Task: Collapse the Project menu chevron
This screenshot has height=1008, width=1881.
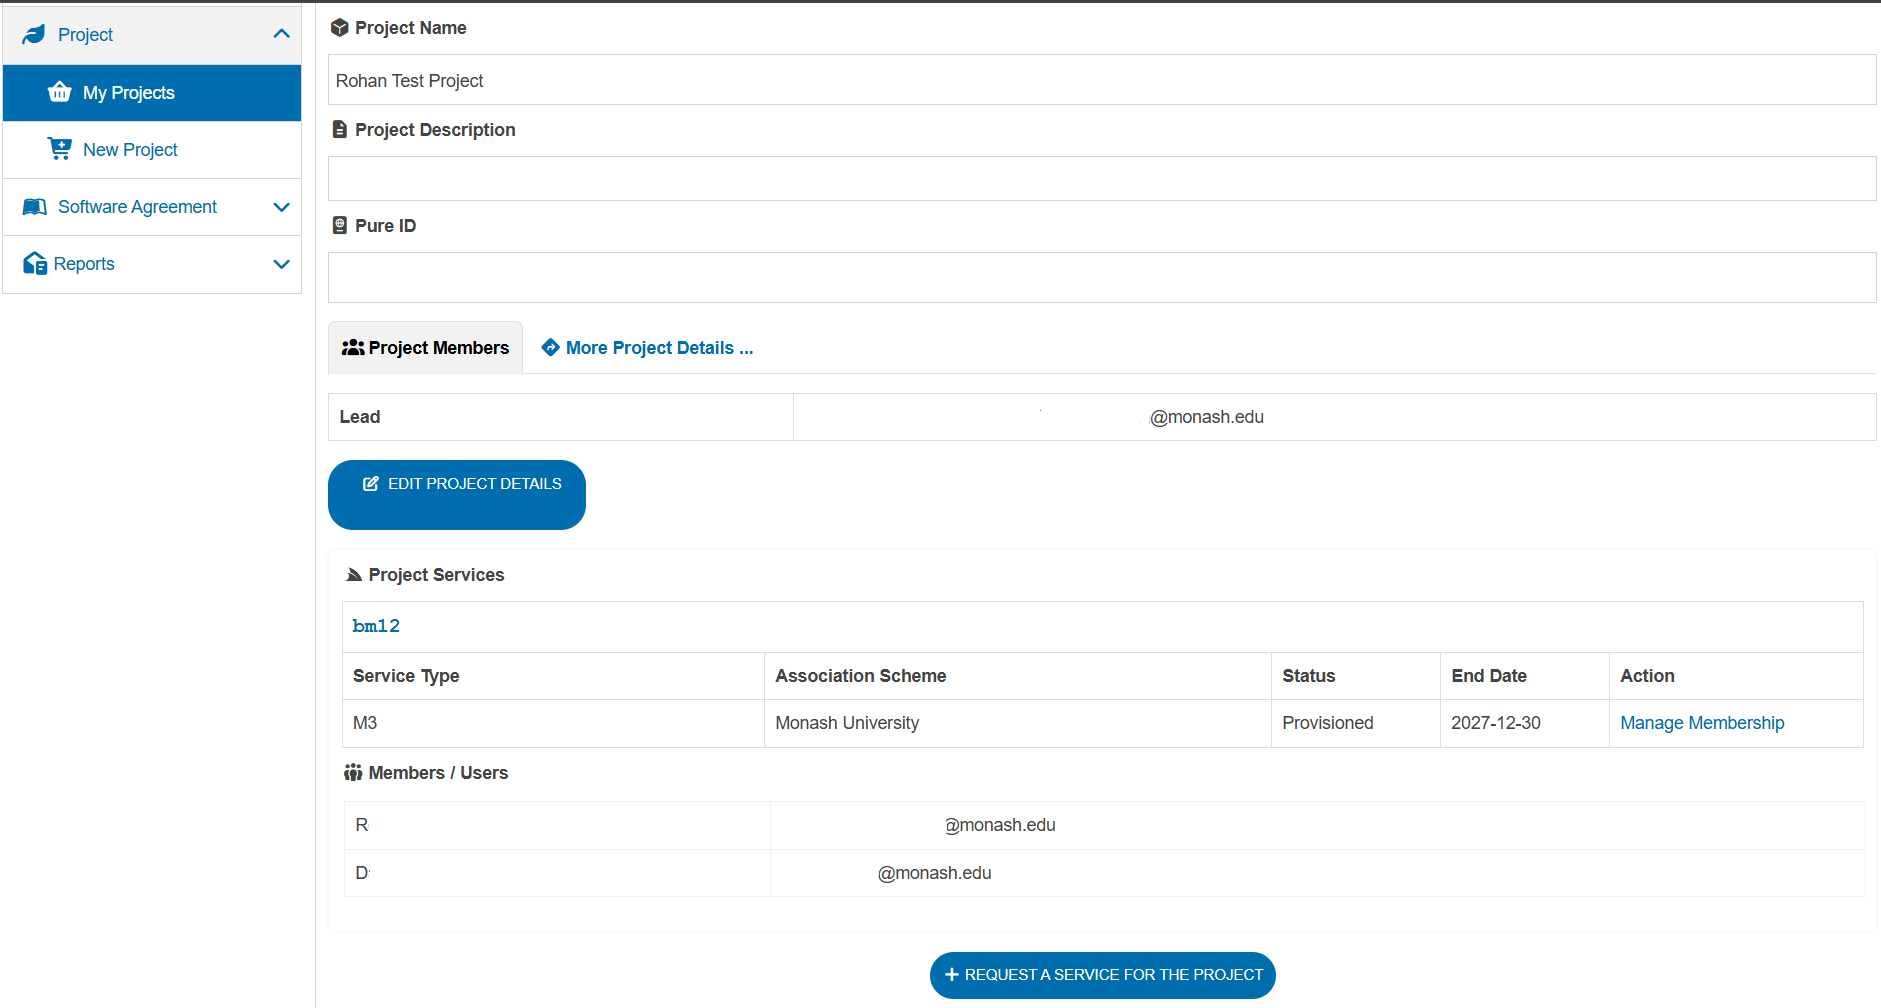Action: click(281, 35)
